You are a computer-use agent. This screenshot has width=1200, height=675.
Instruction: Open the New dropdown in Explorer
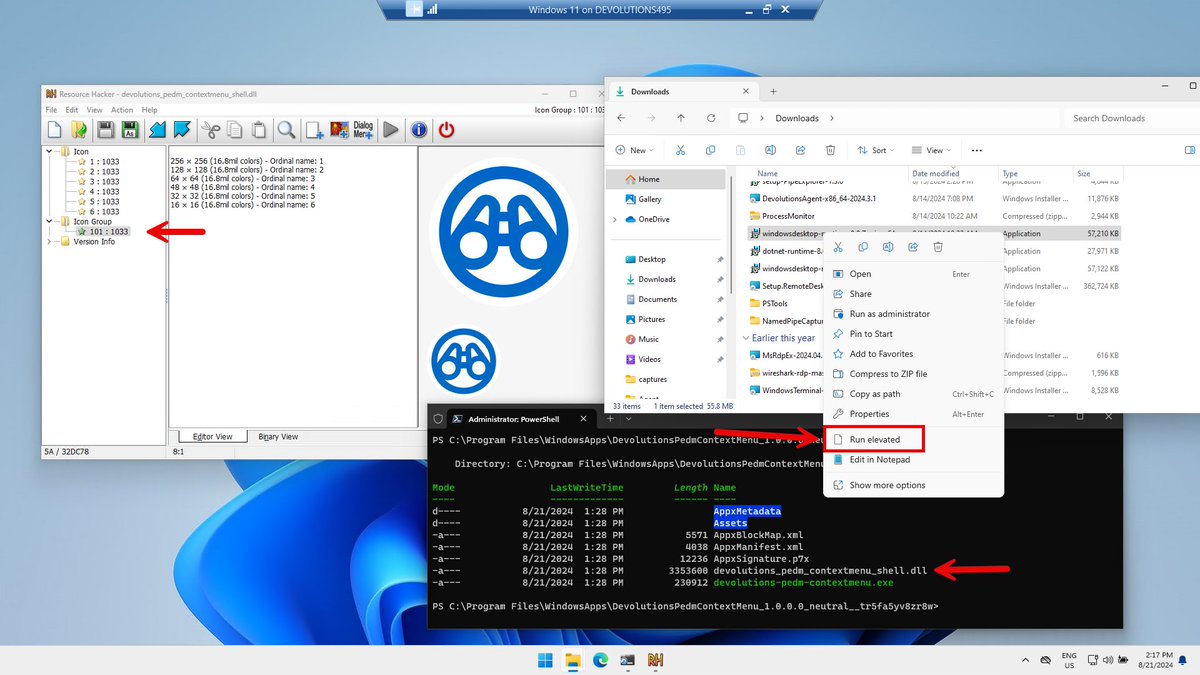(635, 150)
